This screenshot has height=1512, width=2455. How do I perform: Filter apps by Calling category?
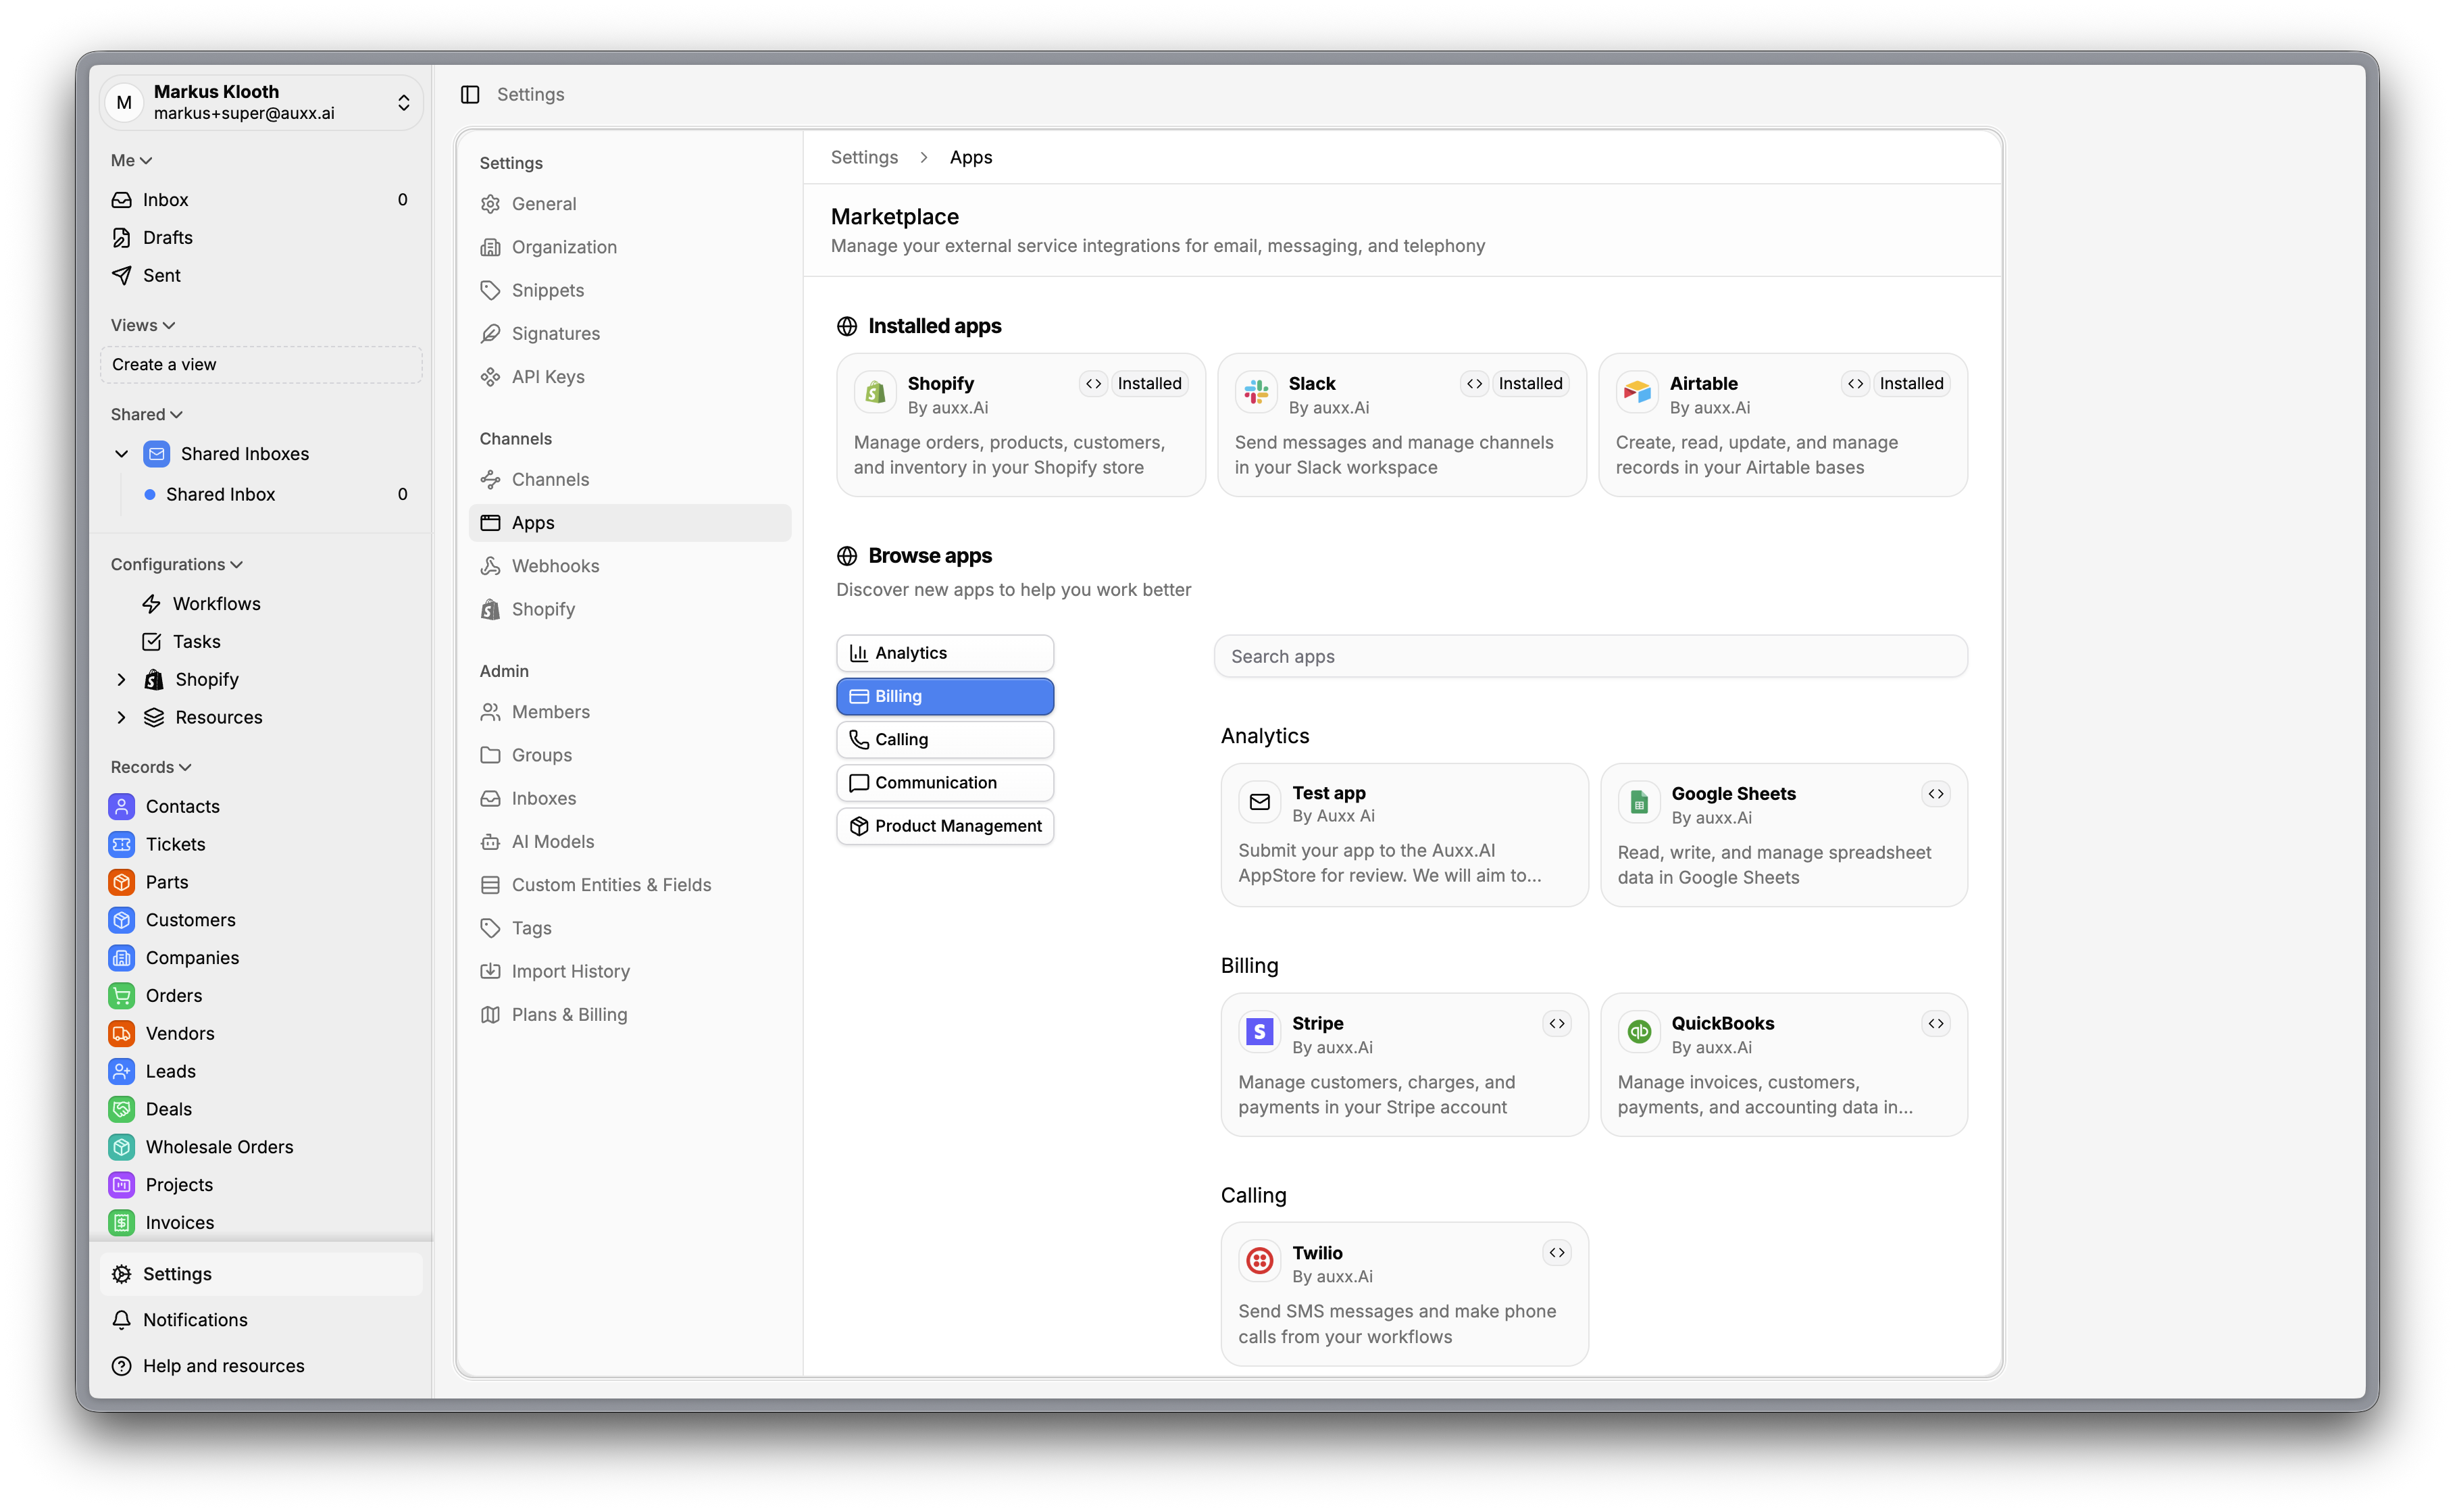(945, 740)
